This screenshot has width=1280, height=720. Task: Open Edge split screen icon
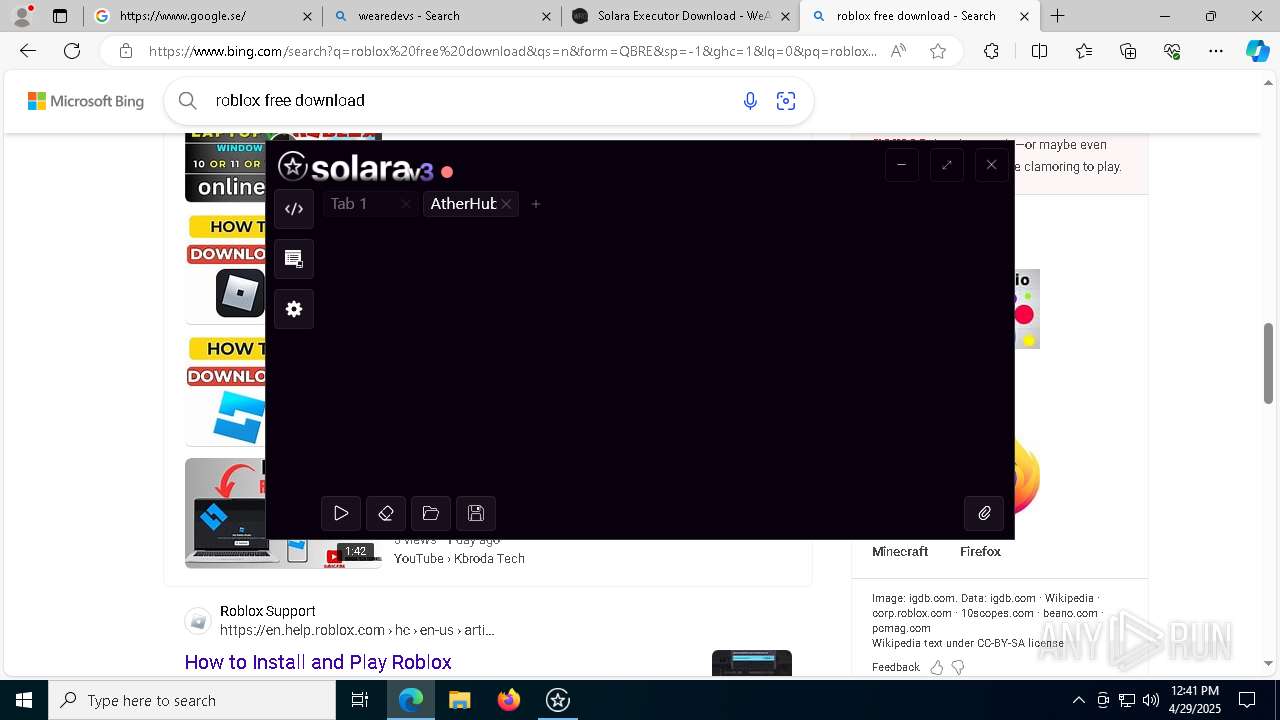click(x=1039, y=51)
